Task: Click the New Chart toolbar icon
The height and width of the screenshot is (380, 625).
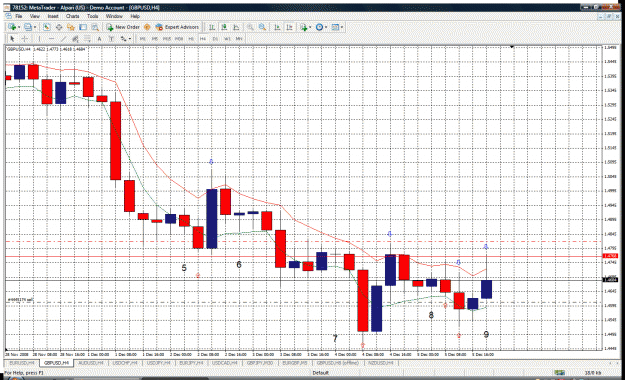Action: click(12, 27)
